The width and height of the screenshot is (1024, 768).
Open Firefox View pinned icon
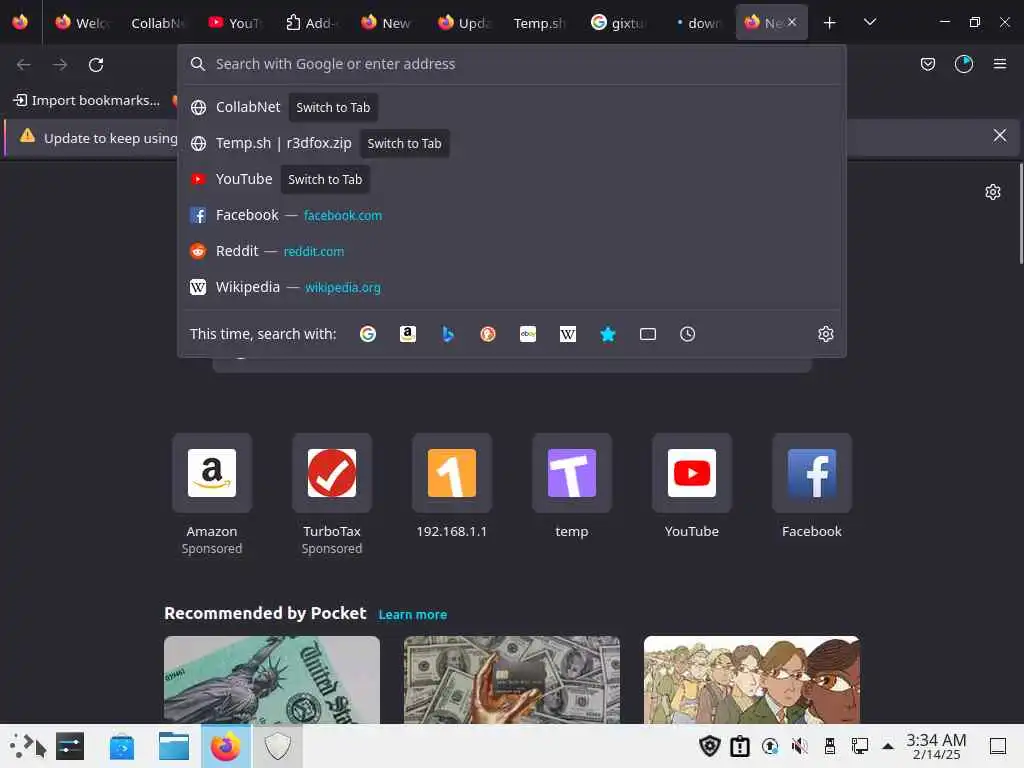tap(20, 22)
